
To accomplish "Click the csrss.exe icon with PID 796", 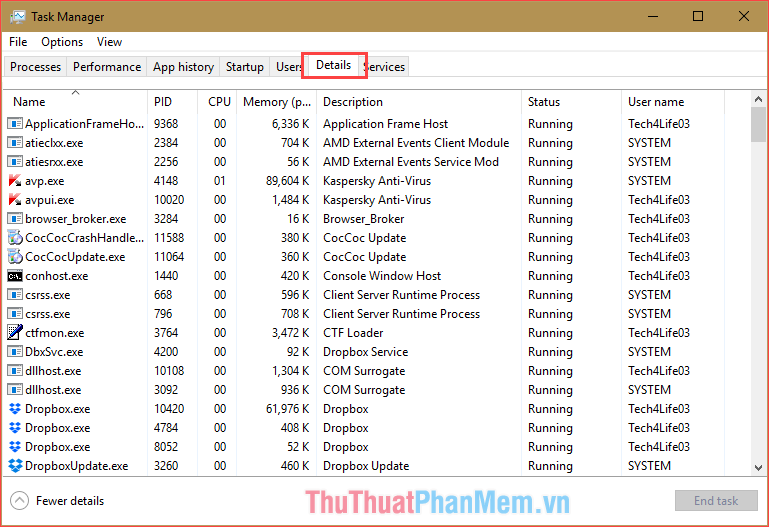I will click(15, 314).
